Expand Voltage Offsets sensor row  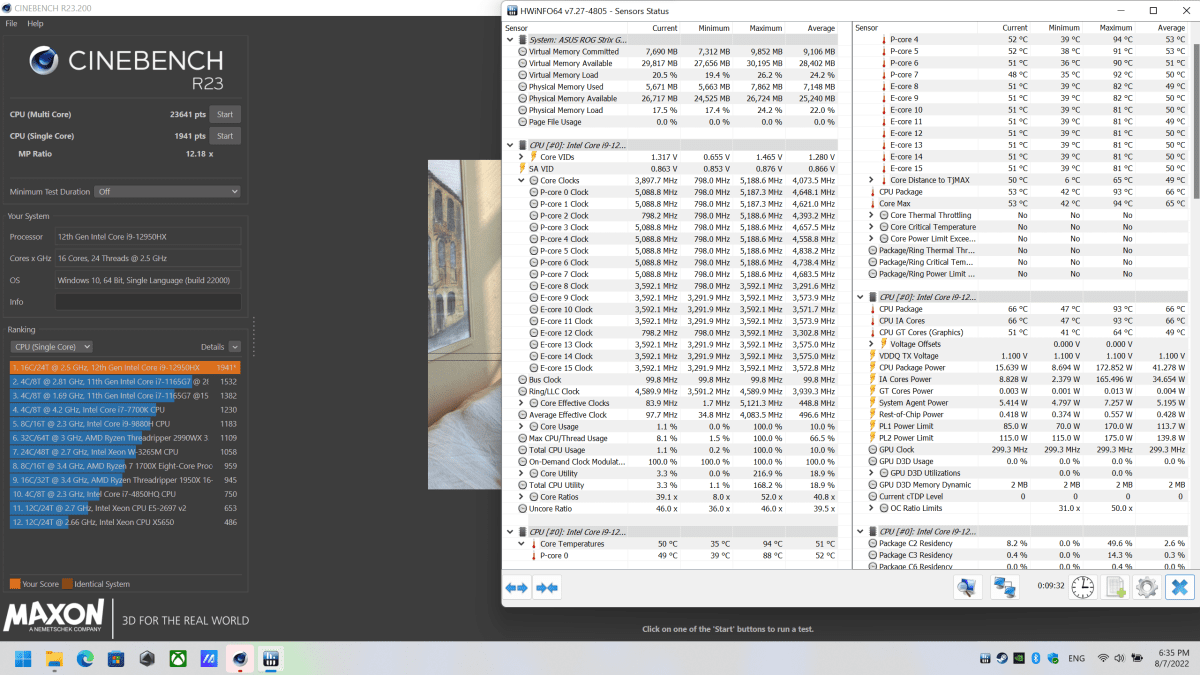coord(871,344)
